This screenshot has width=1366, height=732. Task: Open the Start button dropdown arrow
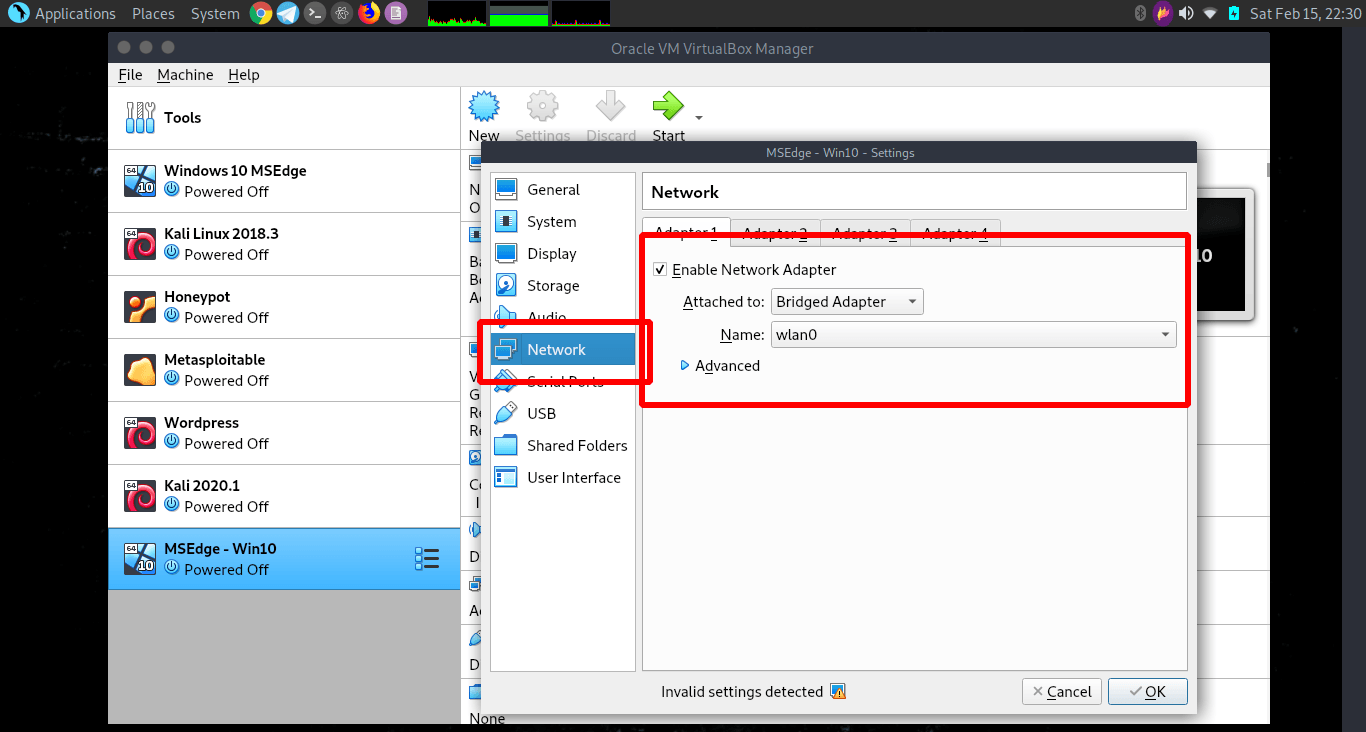[x=699, y=118]
